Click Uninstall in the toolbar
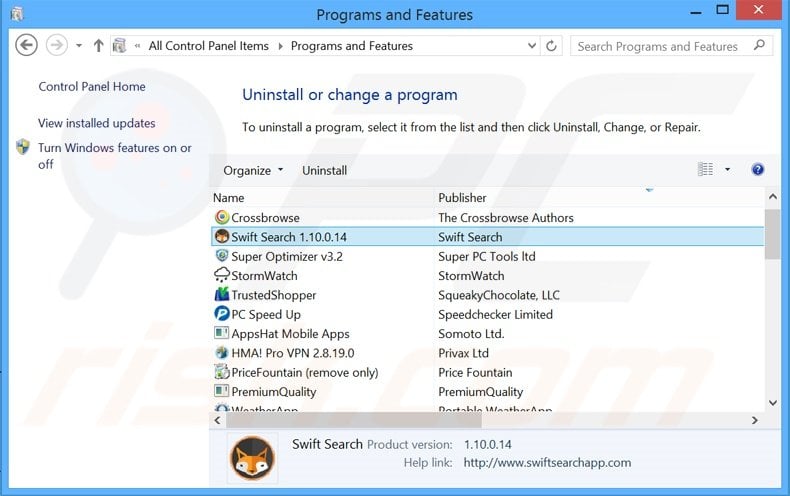 click(324, 171)
